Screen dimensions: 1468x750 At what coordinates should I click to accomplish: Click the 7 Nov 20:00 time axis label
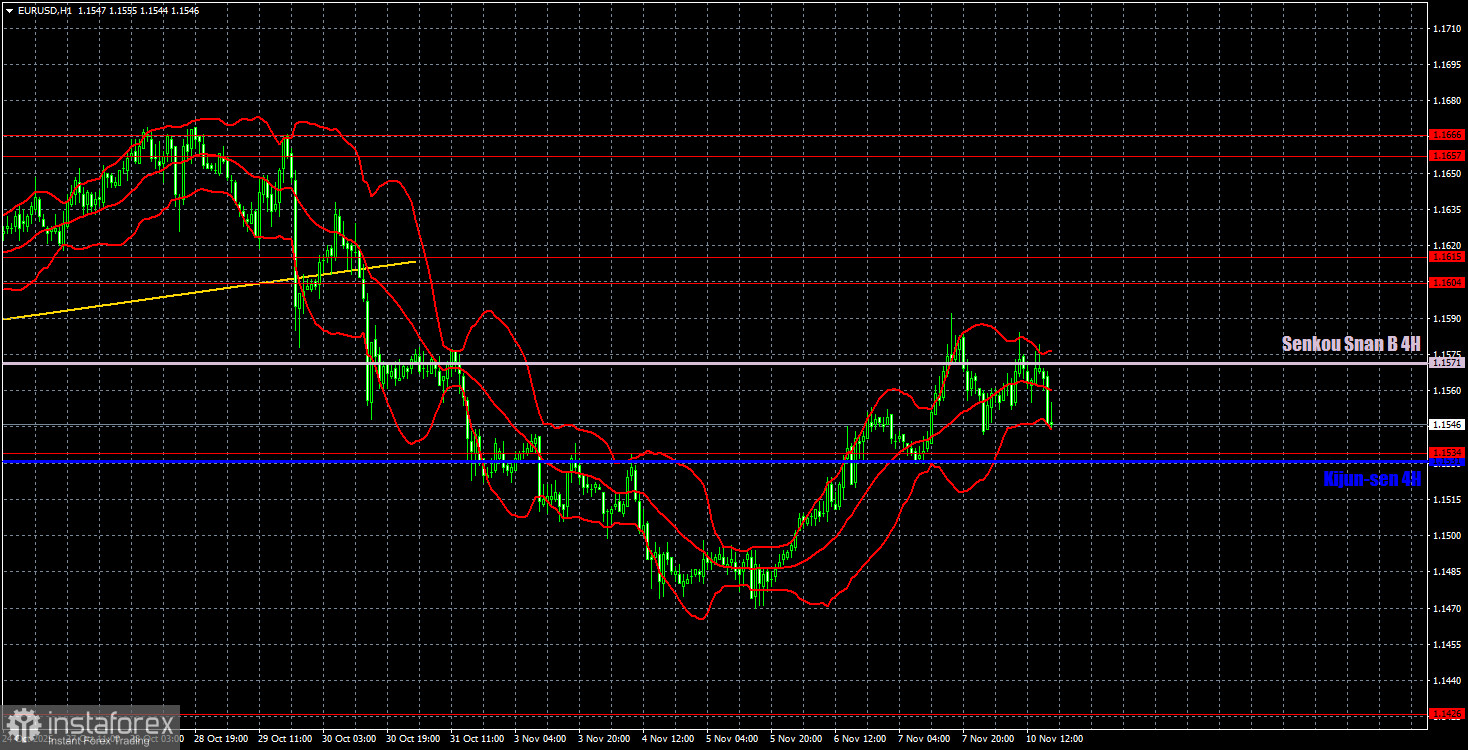990,739
